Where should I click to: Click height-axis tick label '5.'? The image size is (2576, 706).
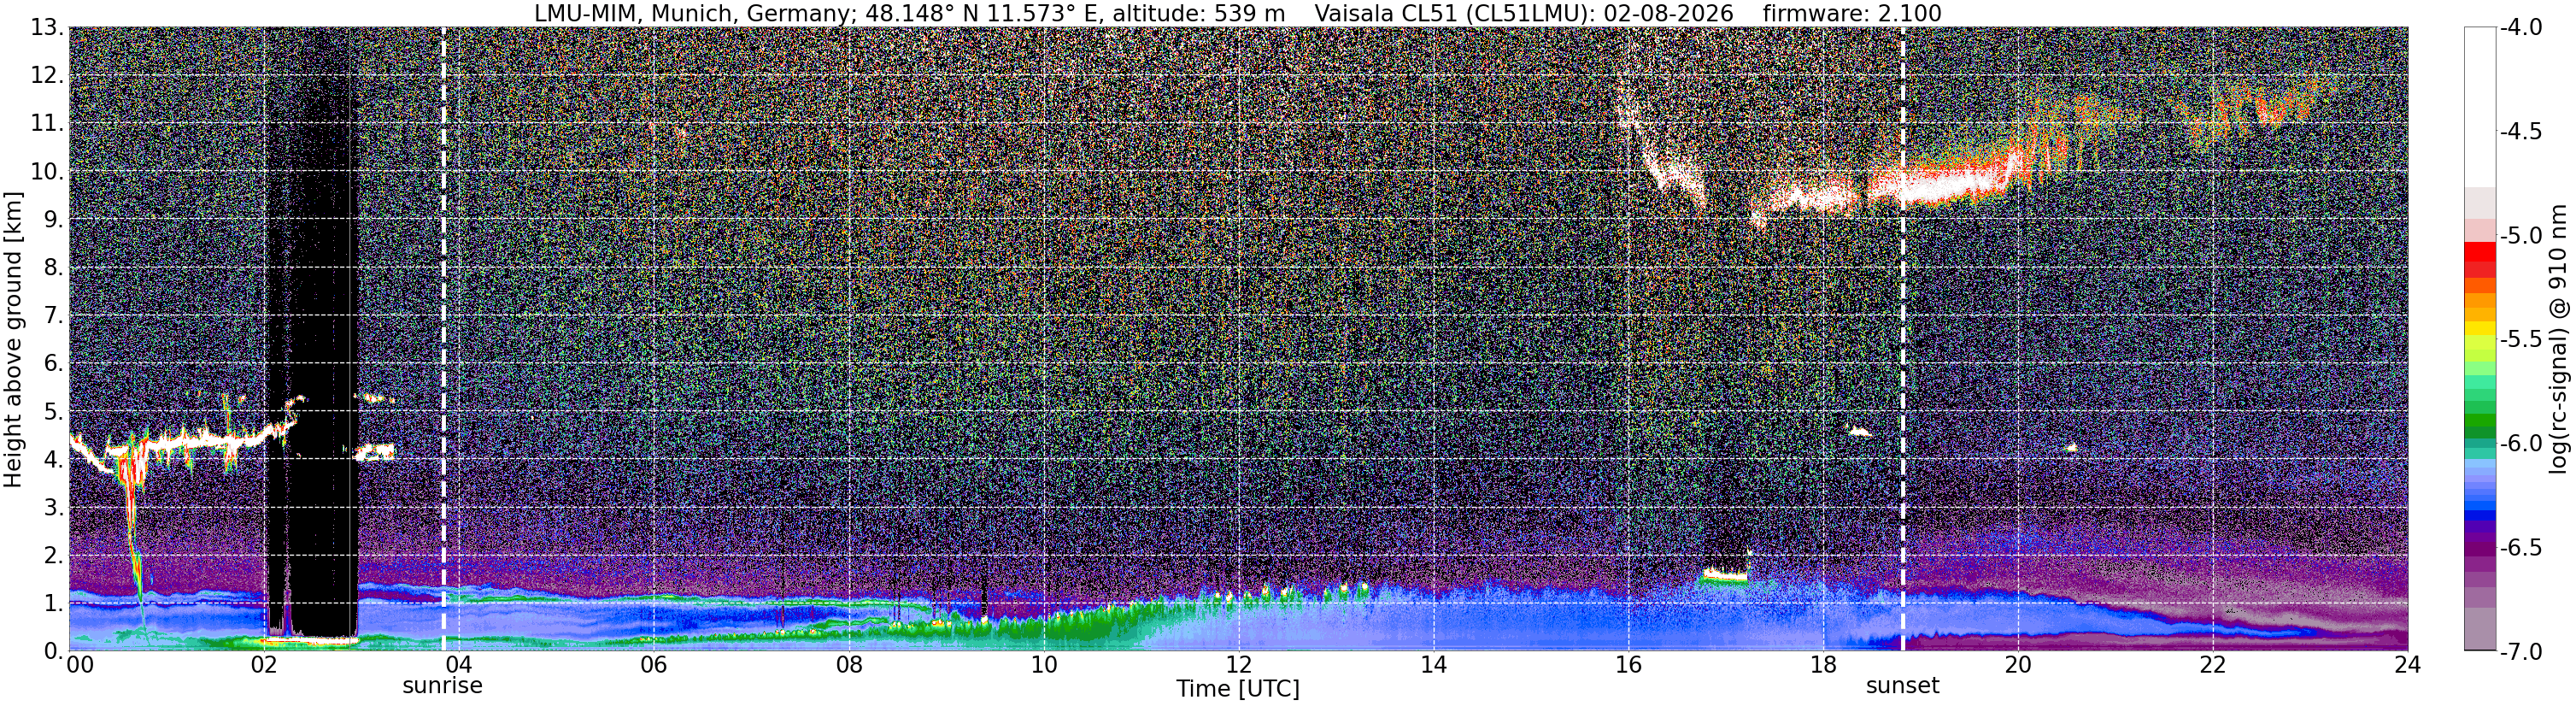tap(54, 412)
